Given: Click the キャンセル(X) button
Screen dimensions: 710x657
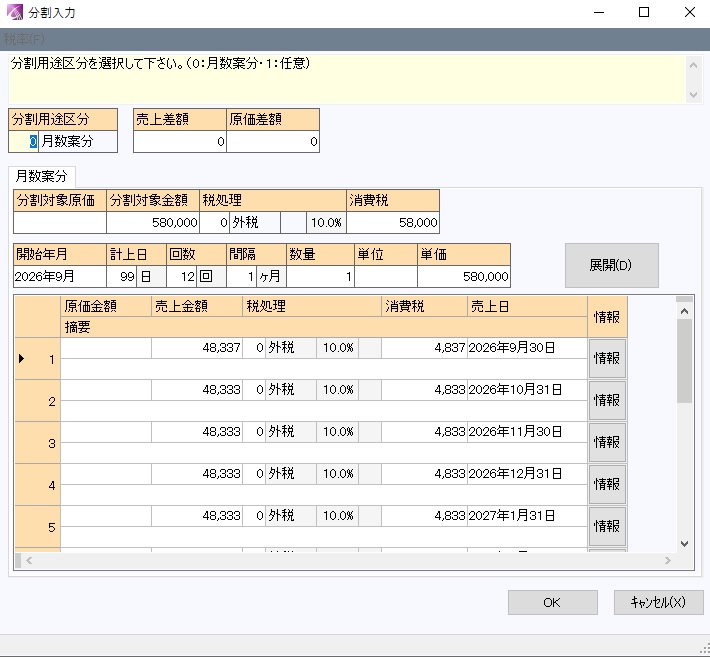Looking at the screenshot, I should [658, 602].
